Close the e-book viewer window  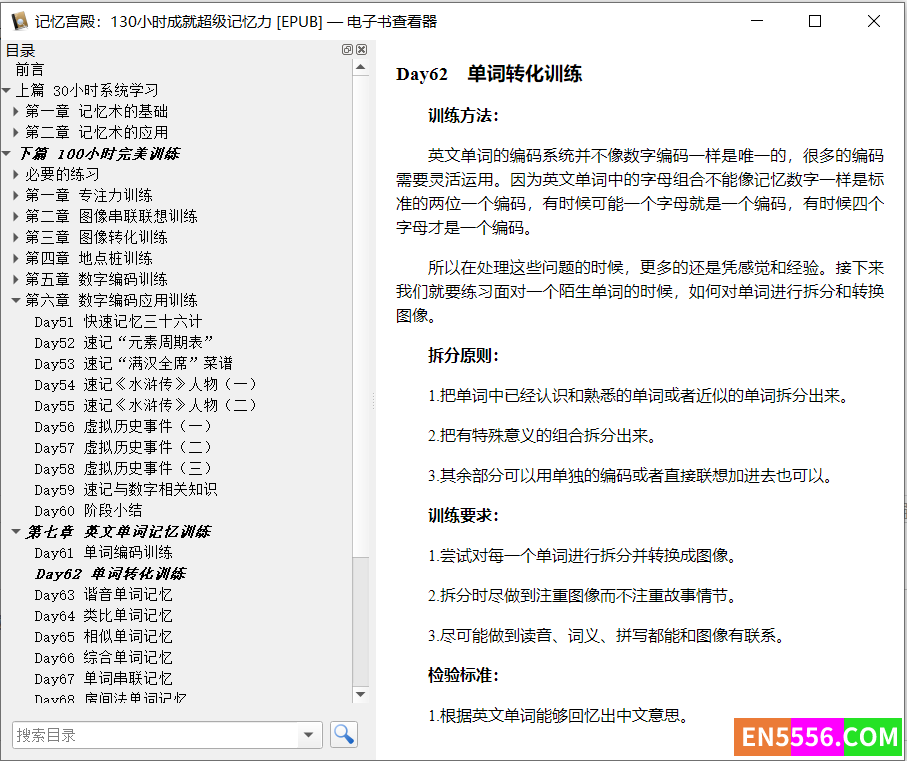(x=874, y=21)
